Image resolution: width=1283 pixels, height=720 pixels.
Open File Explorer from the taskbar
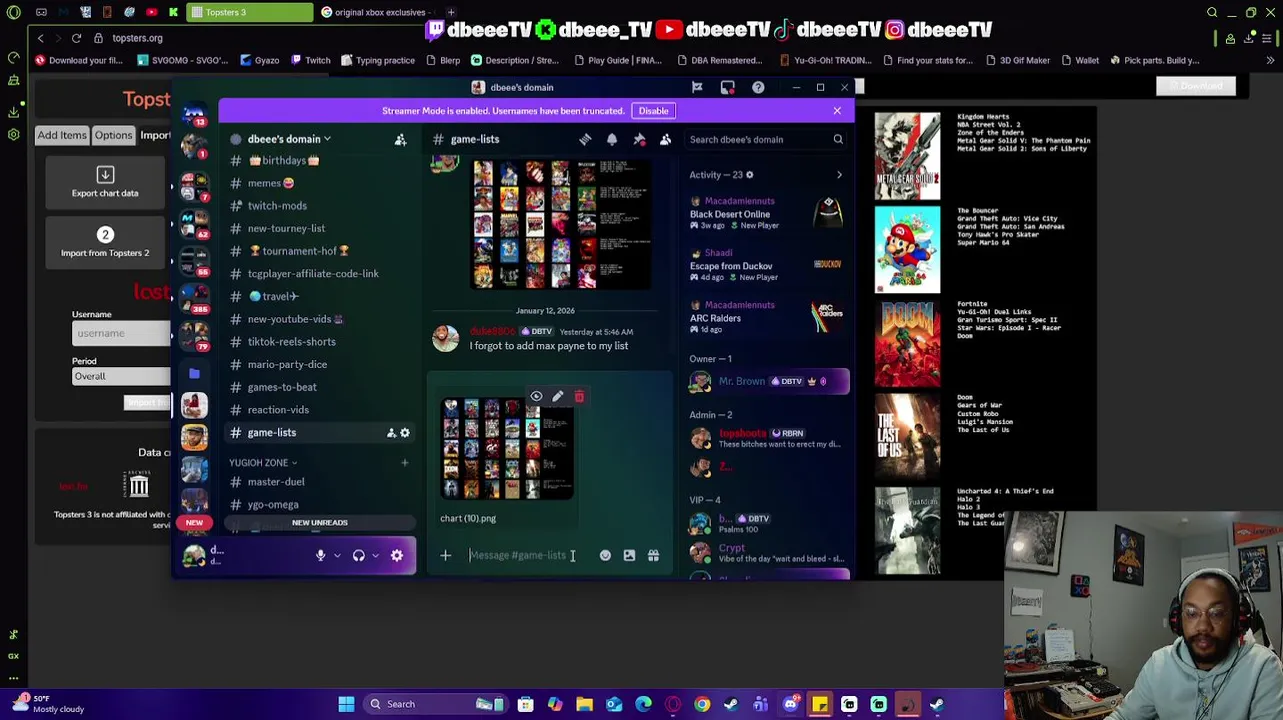point(584,704)
